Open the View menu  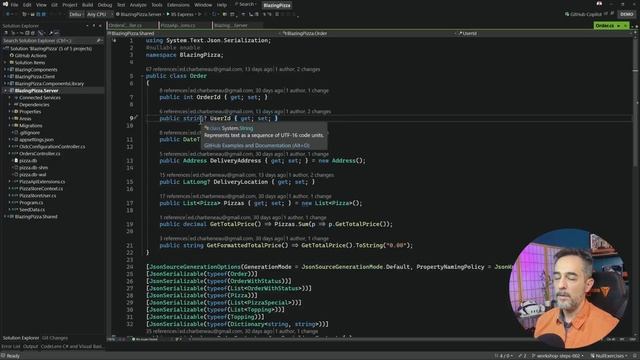[41, 5]
